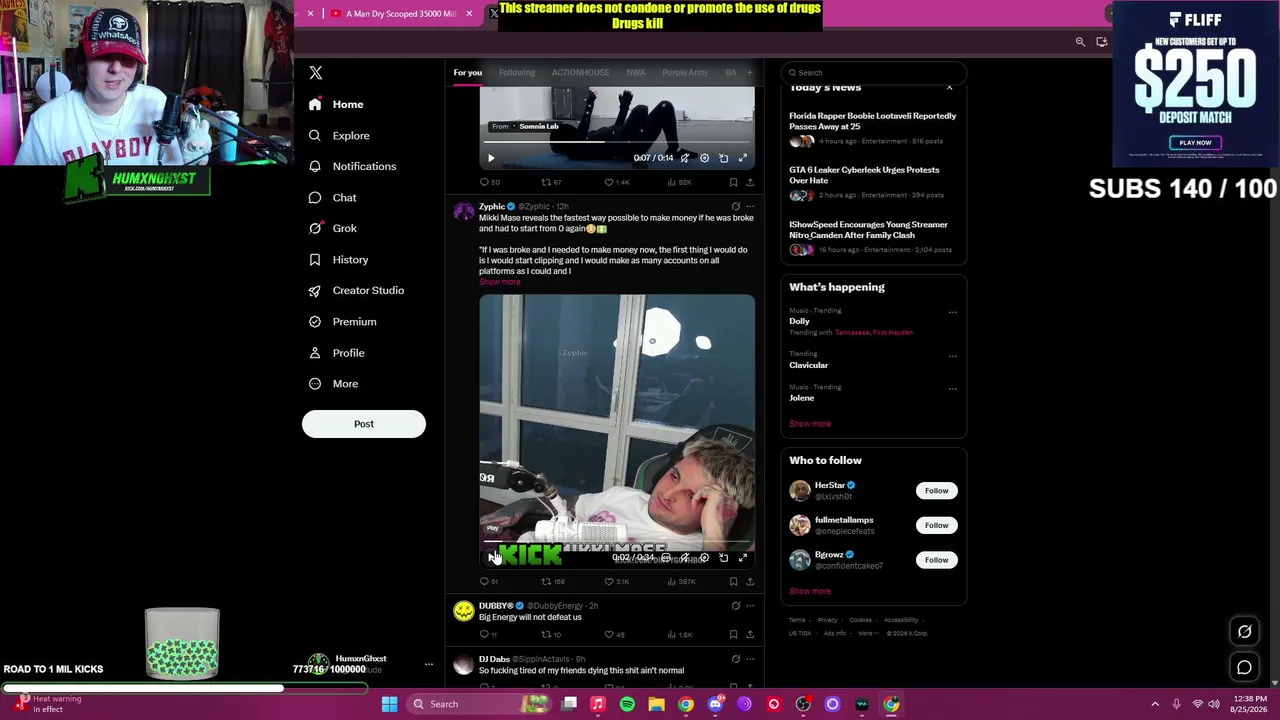The height and width of the screenshot is (720, 1280).
Task: Follow the fullmetallamps account
Action: coord(936,525)
